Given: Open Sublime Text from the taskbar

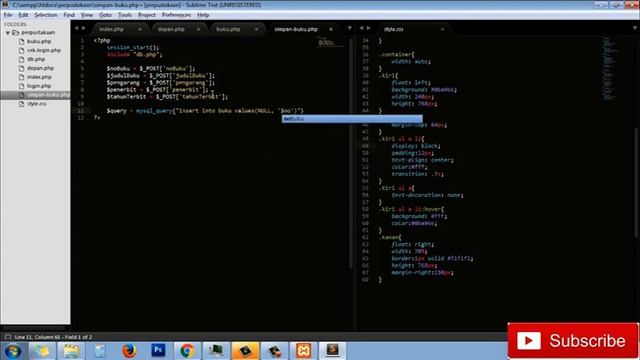Looking at the screenshot, I should [332, 351].
